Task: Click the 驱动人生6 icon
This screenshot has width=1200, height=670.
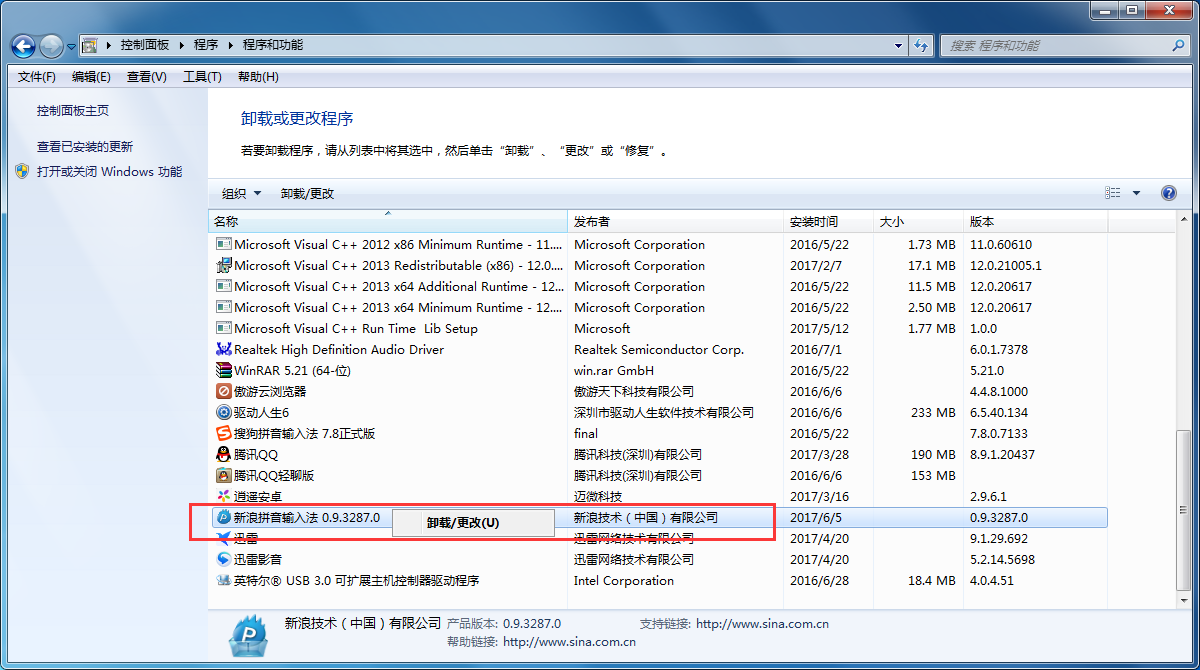Action: [224, 413]
